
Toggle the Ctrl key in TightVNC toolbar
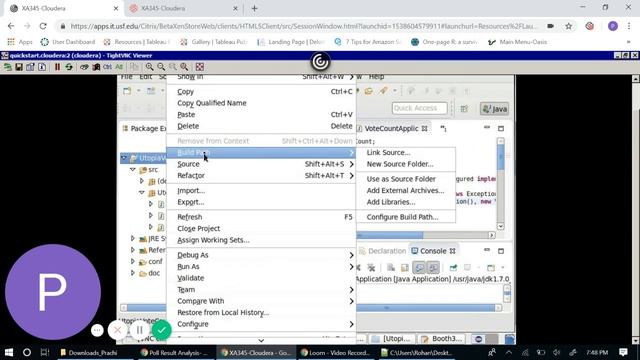(107, 67)
